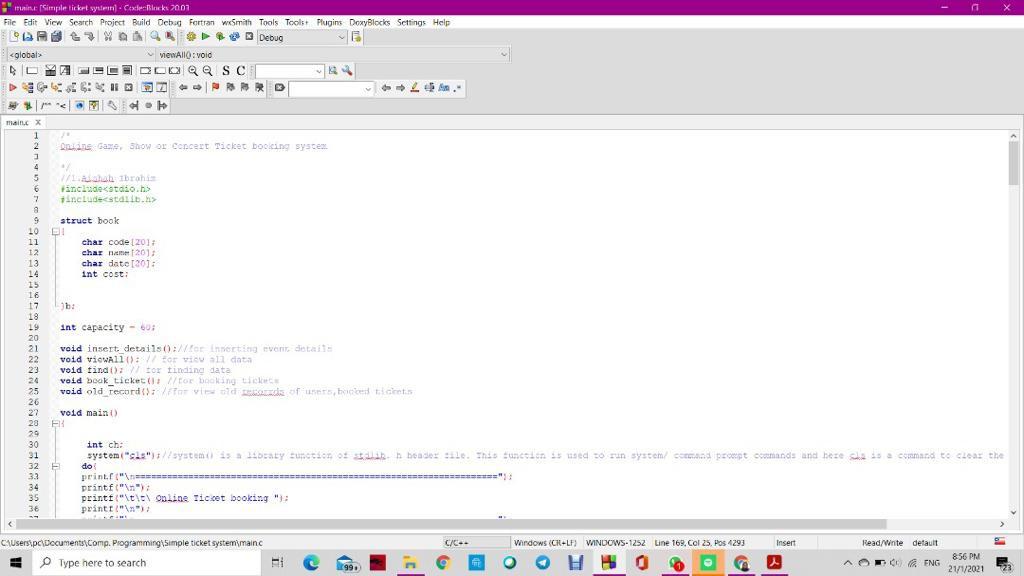Click the Save file icon
The width and height of the screenshot is (1024, 576).
pos(42,37)
